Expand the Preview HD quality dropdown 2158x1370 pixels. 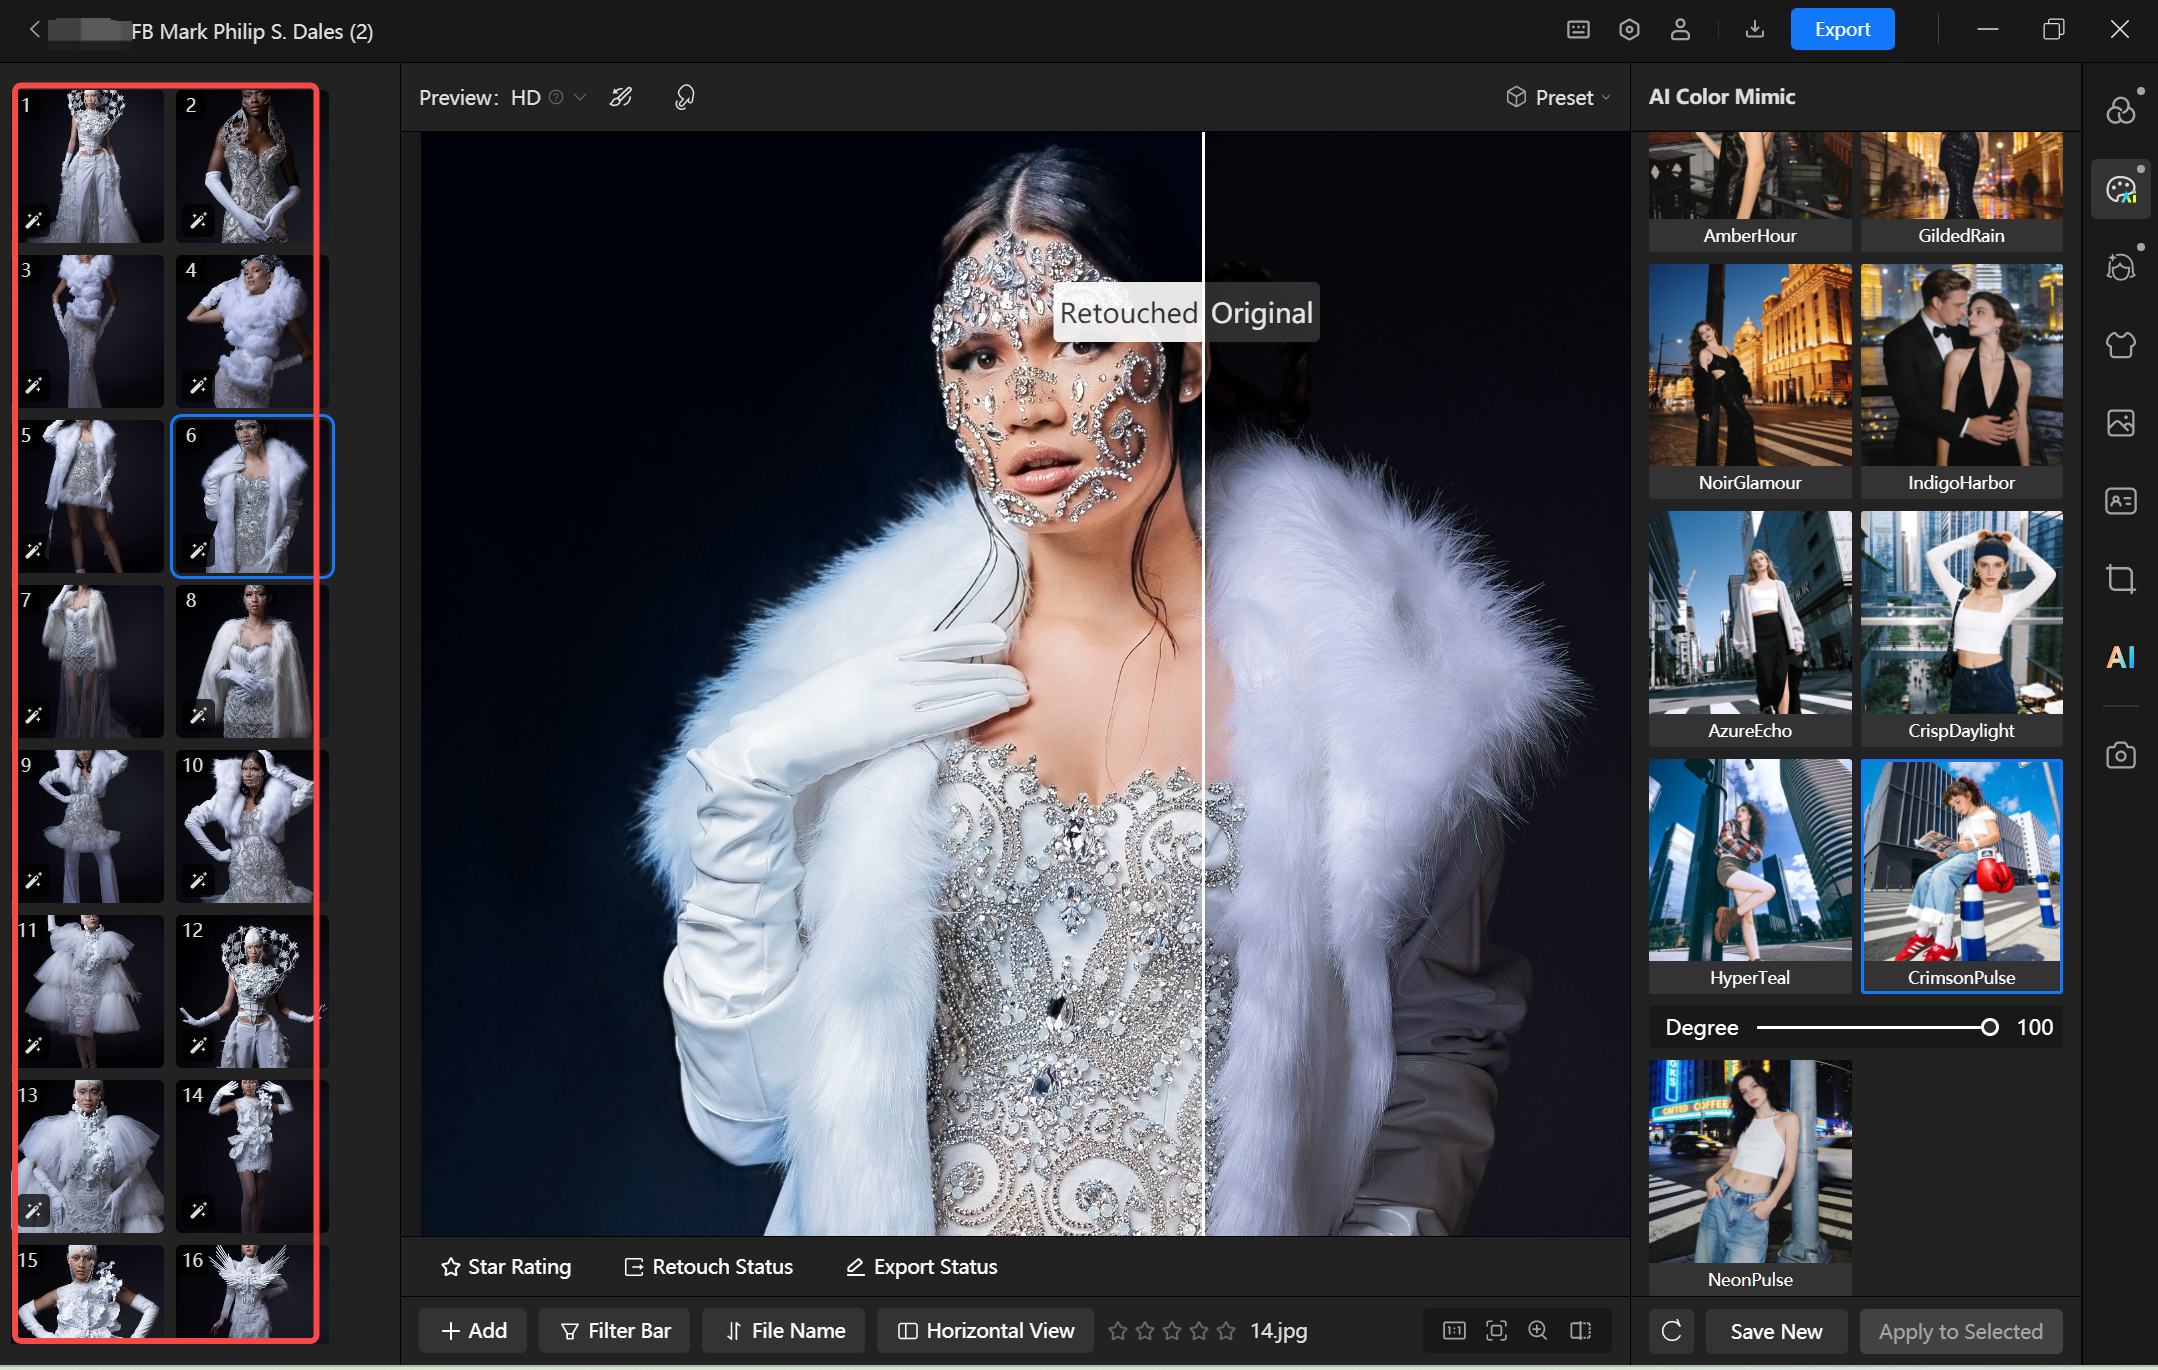(x=580, y=97)
